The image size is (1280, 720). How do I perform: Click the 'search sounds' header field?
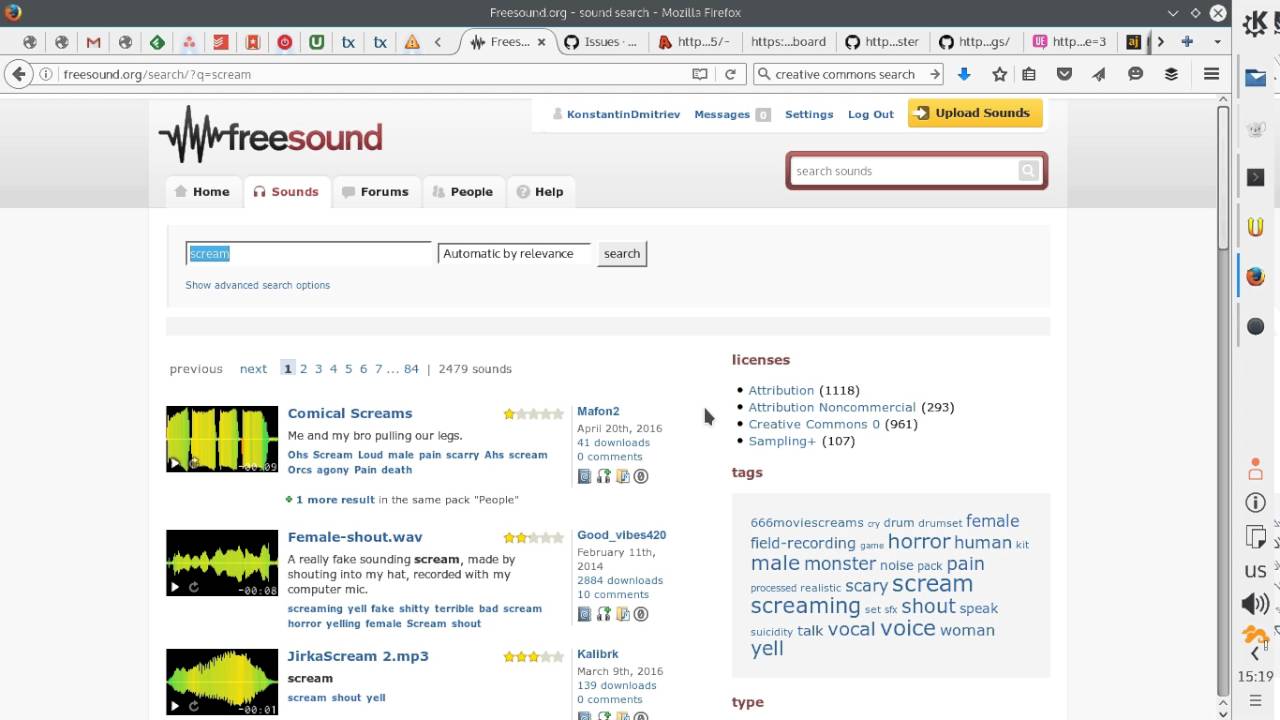tap(905, 171)
